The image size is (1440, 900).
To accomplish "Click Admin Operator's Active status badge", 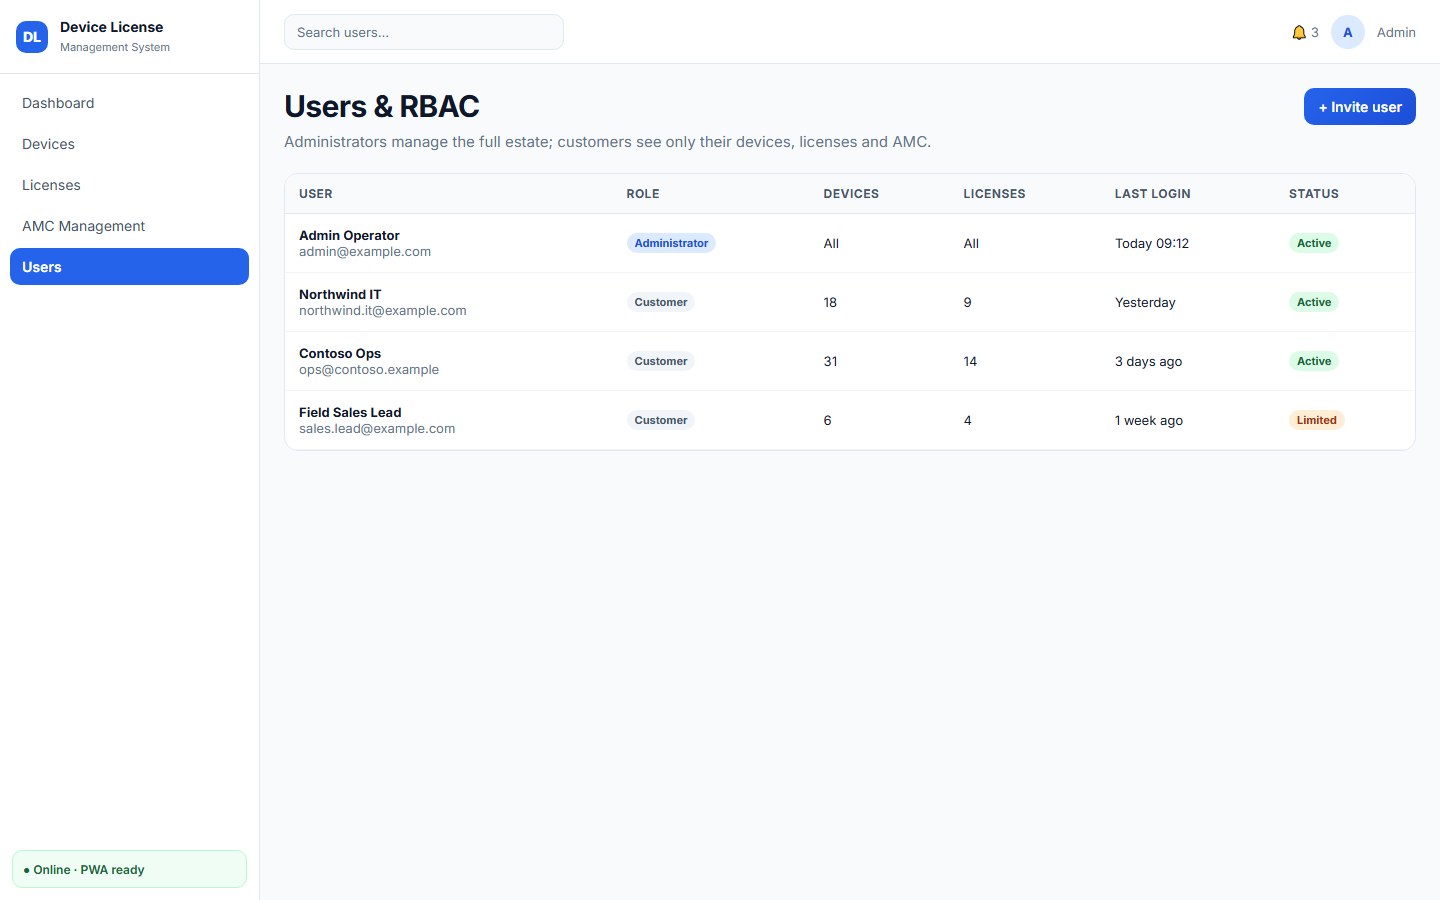I will coord(1314,243).
